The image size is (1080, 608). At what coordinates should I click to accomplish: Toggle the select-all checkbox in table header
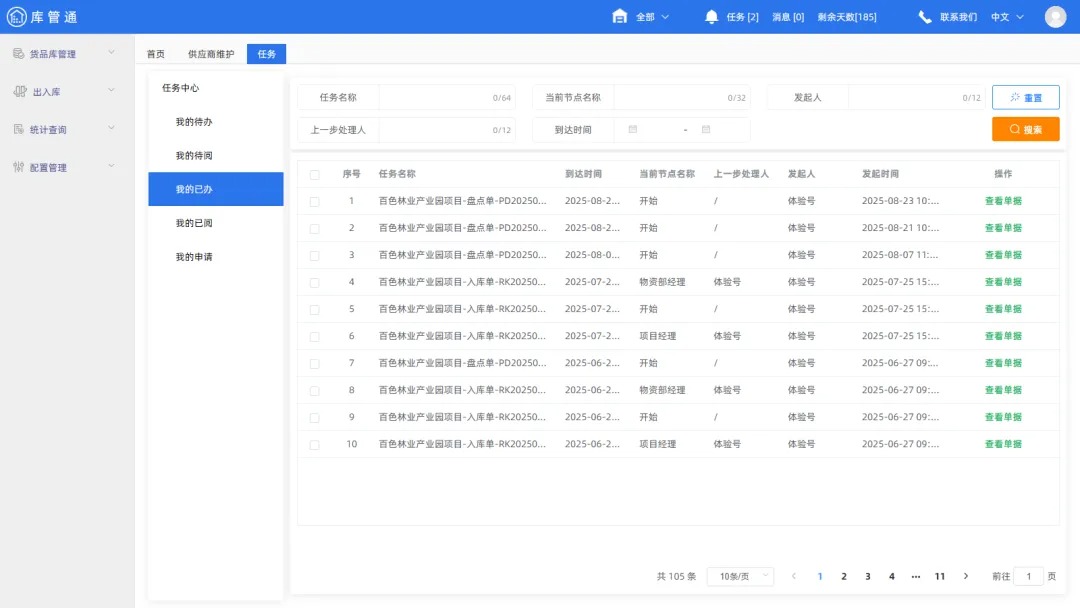click(314, 175)
